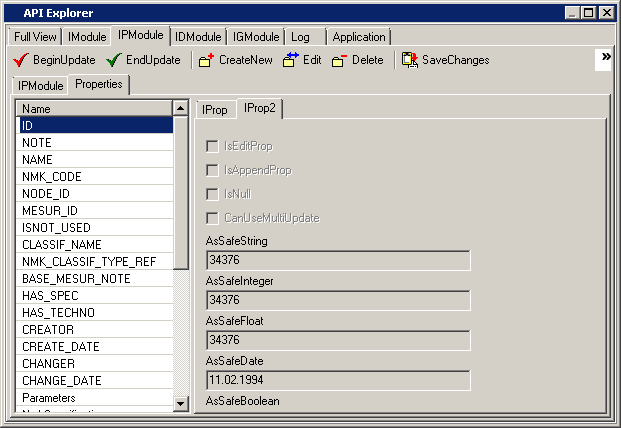Enable the IsAppendProp checkbox

[x=212, y=170]
